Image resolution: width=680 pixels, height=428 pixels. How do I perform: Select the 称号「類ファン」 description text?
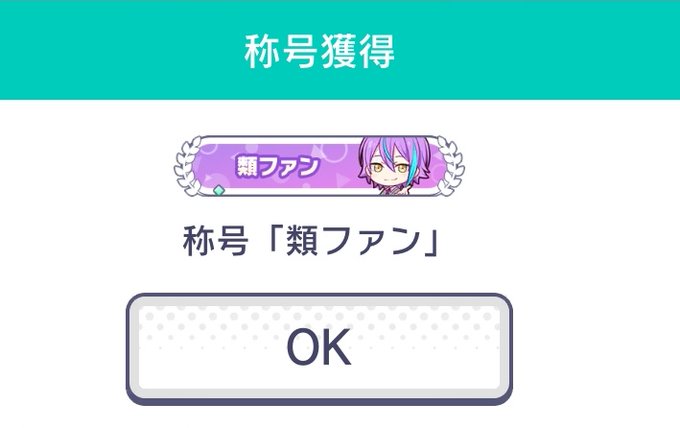coord(311,241)
